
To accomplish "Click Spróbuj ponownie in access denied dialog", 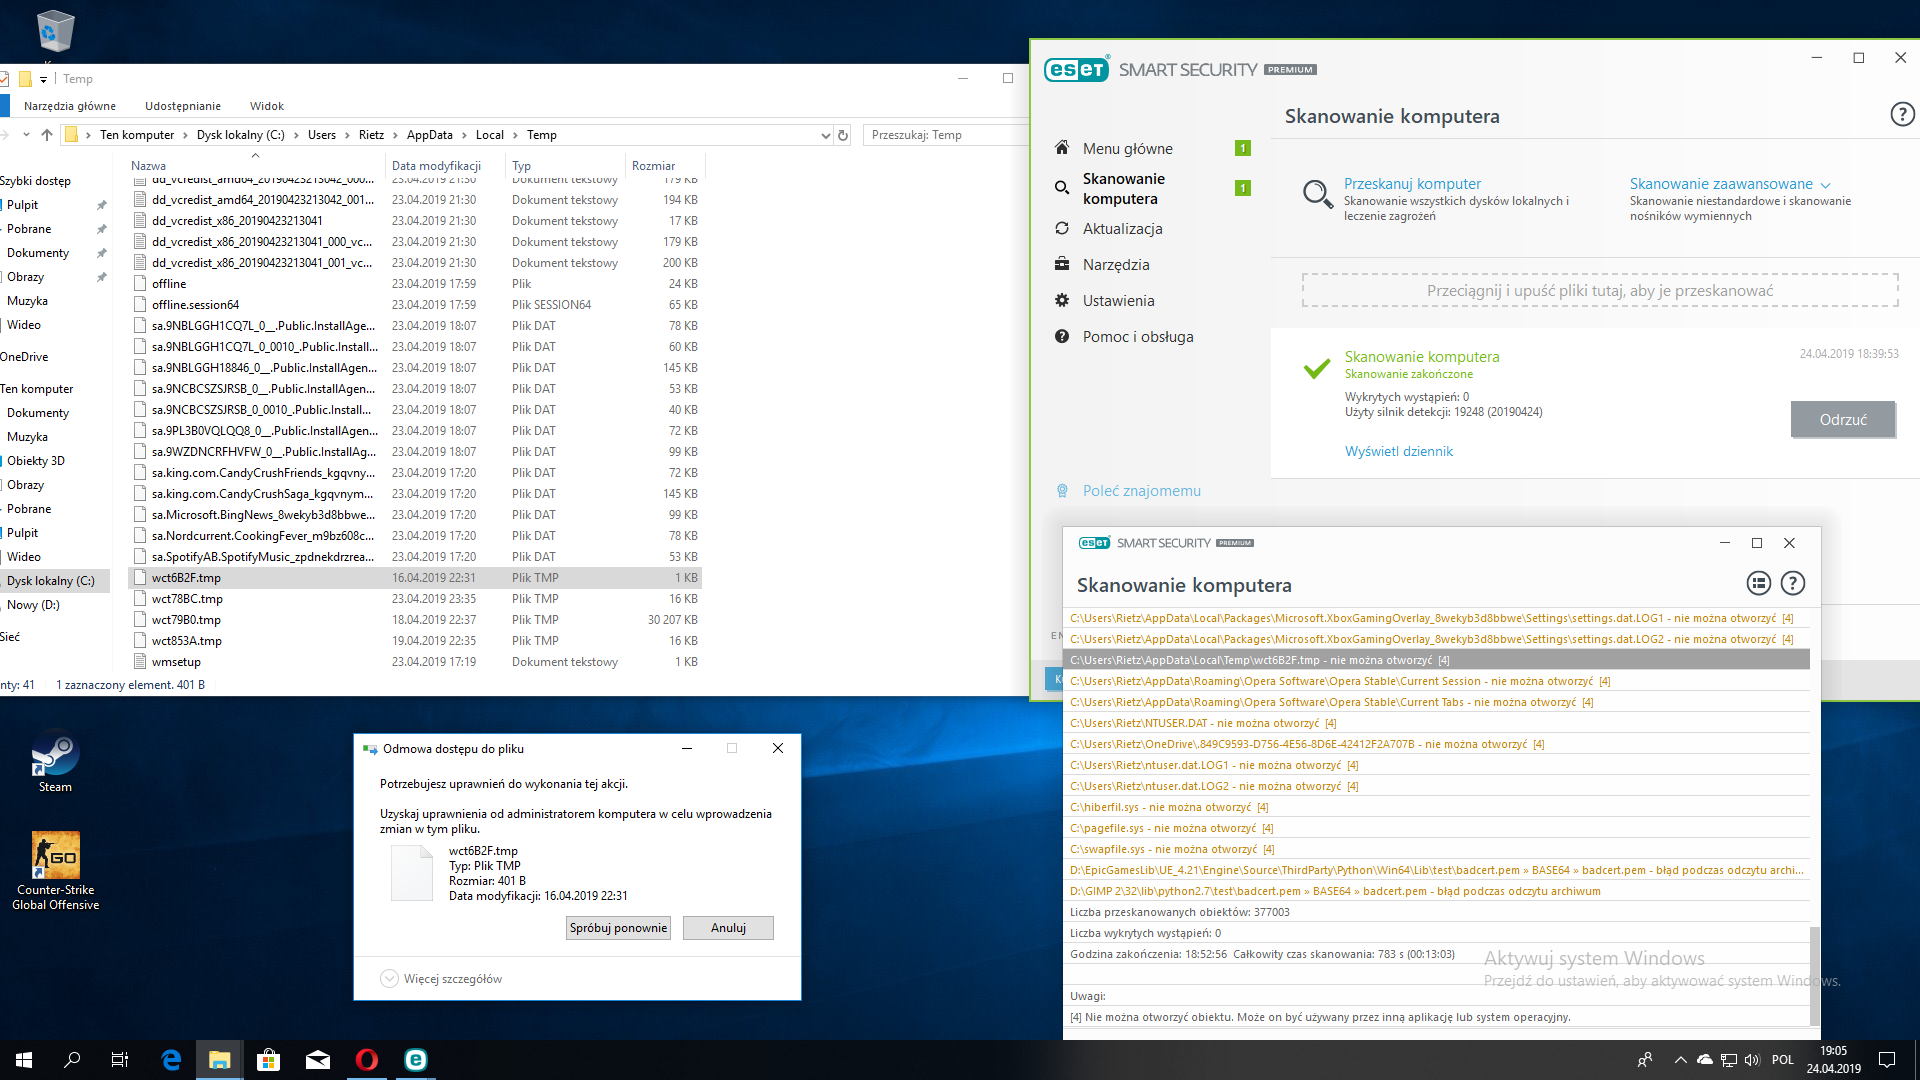I will [x=618, y=927].
